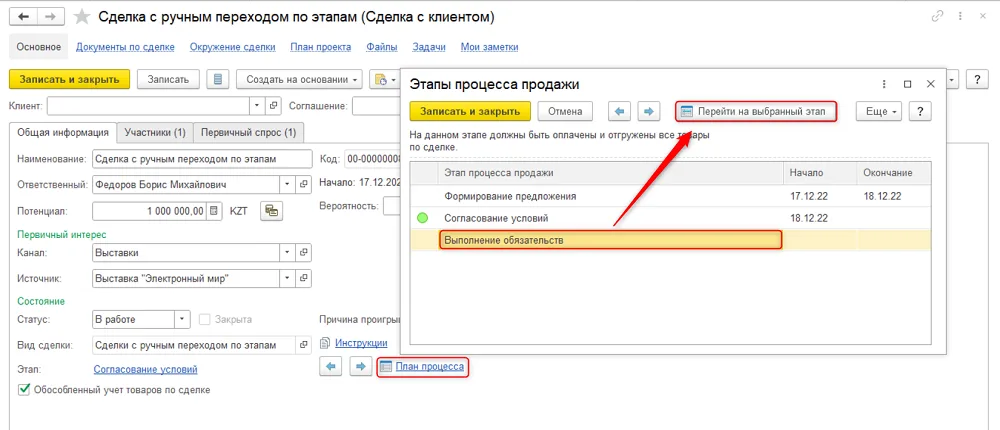
Task: Click the Окончание column header
Action: (893, 173)
